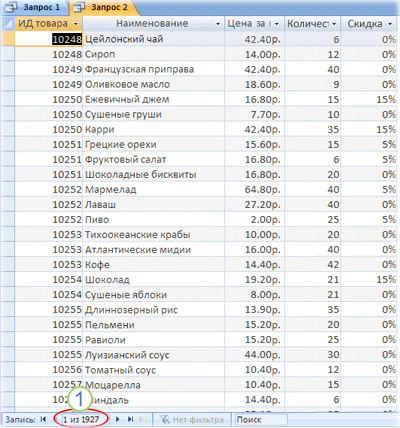Viewport: 400px width, 428px height.
Task: Click the cell 'Шоколадные бисквиты'
Action: pos(153,174)
